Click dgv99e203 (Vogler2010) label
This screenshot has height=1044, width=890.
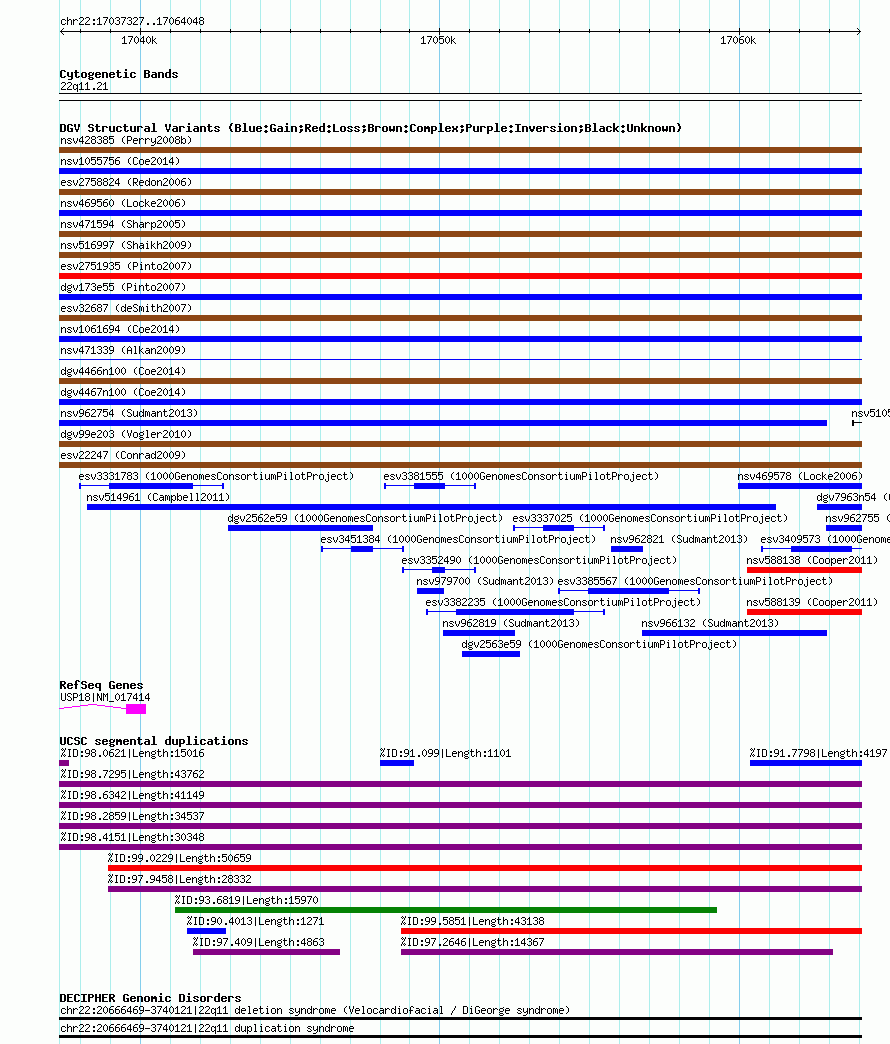click(126, 434)
